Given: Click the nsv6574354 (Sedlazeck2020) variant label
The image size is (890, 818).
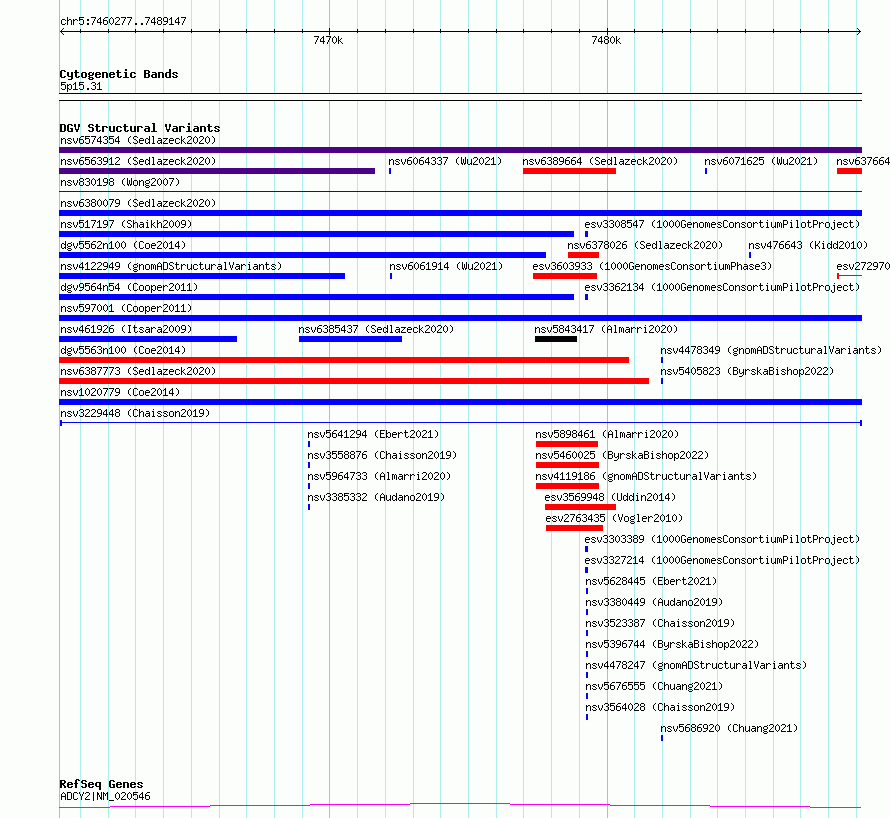Looking at the screenshot, I should tap(138, 140).
